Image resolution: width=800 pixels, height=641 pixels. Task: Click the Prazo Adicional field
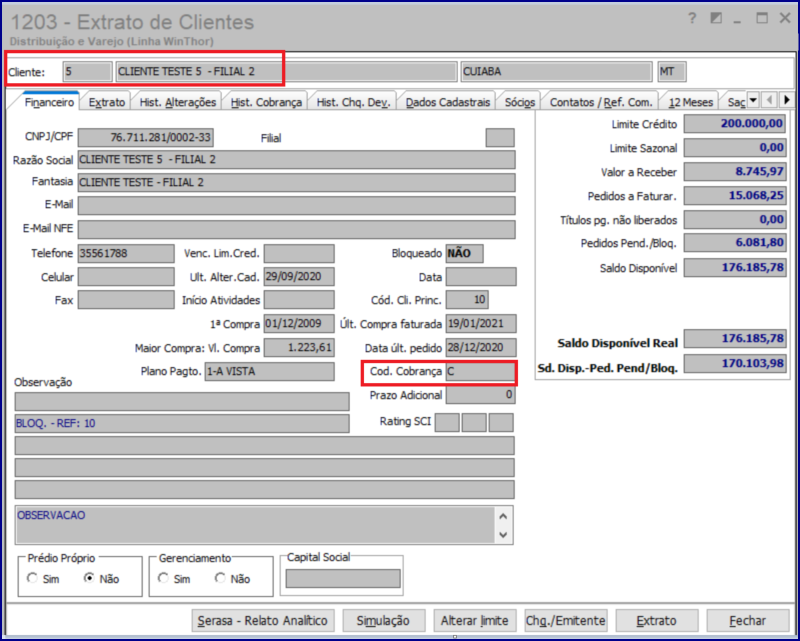481,395
